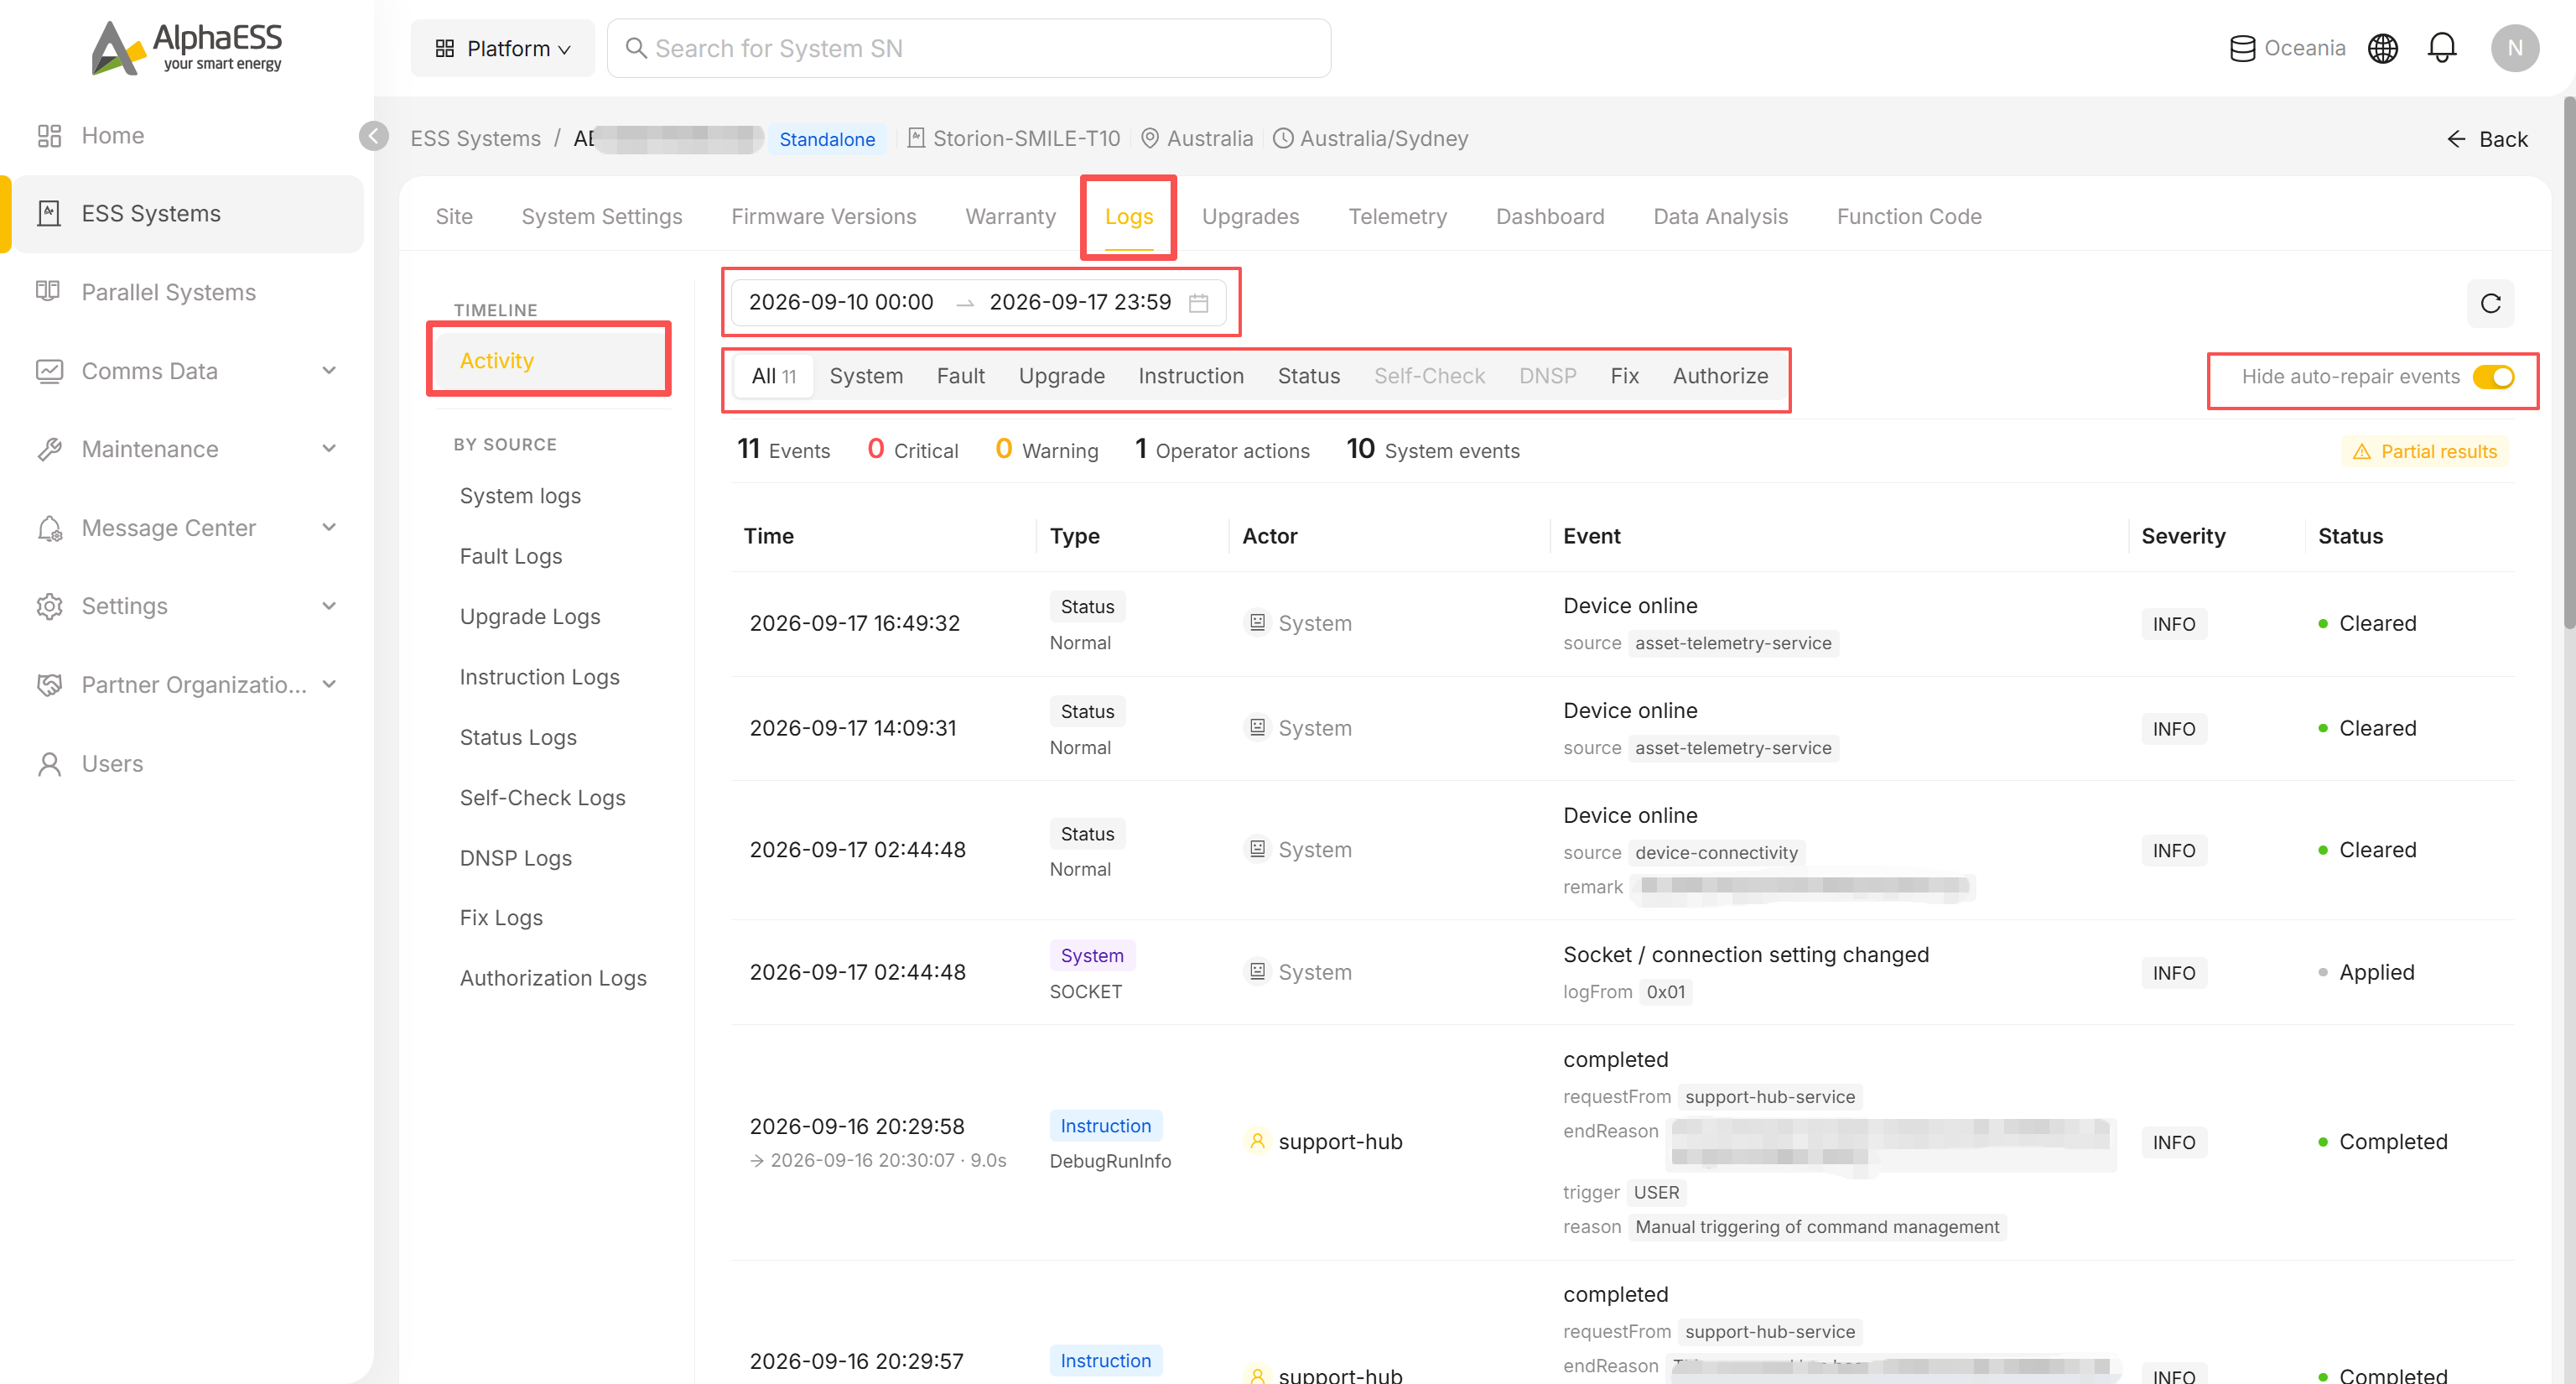This screenshot has height=1384, width=2576.
Task: Open the Platform dropdown
Action: [x=503, y=48]
